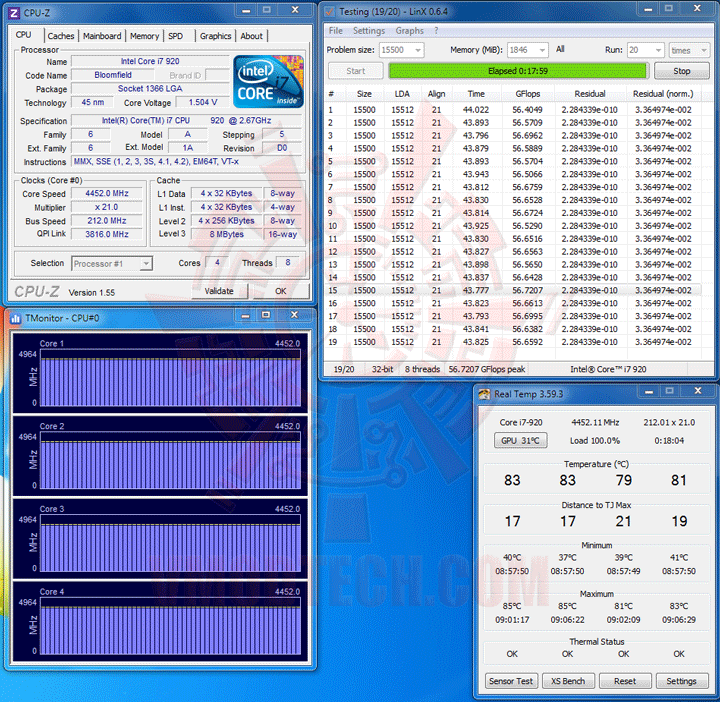720x702 pixels.
Task: Click the Name field Intel Core i7 920
Action: [150, 62]
